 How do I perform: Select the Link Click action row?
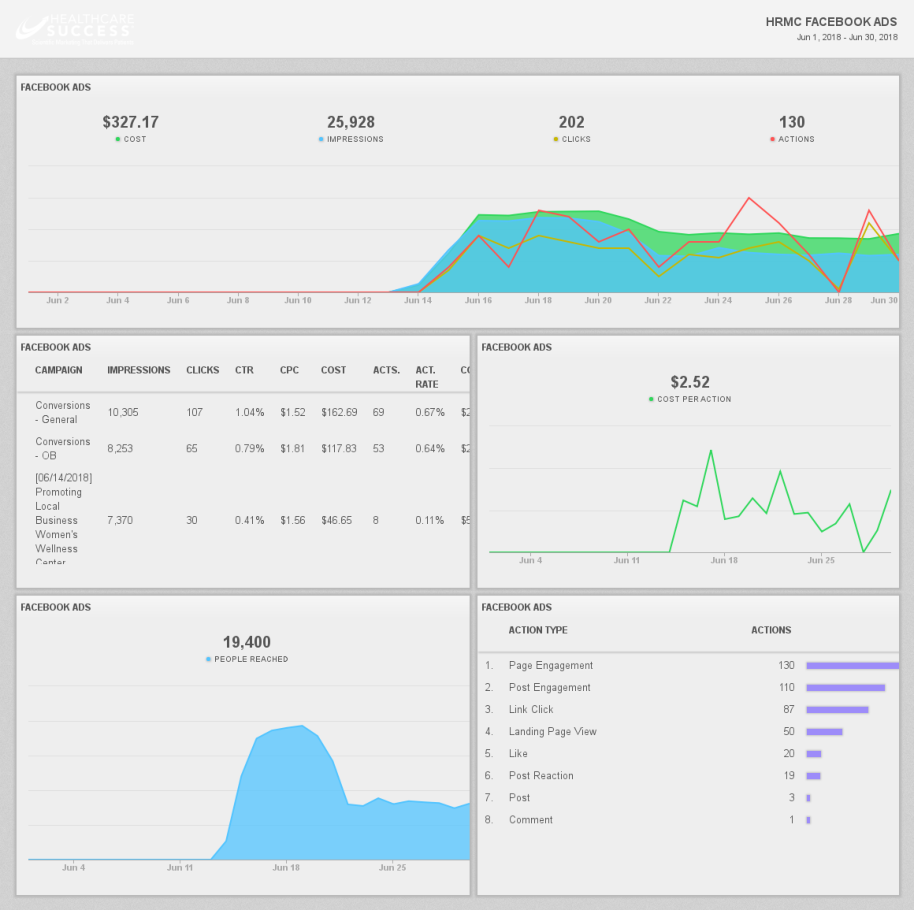pos(688,710)
